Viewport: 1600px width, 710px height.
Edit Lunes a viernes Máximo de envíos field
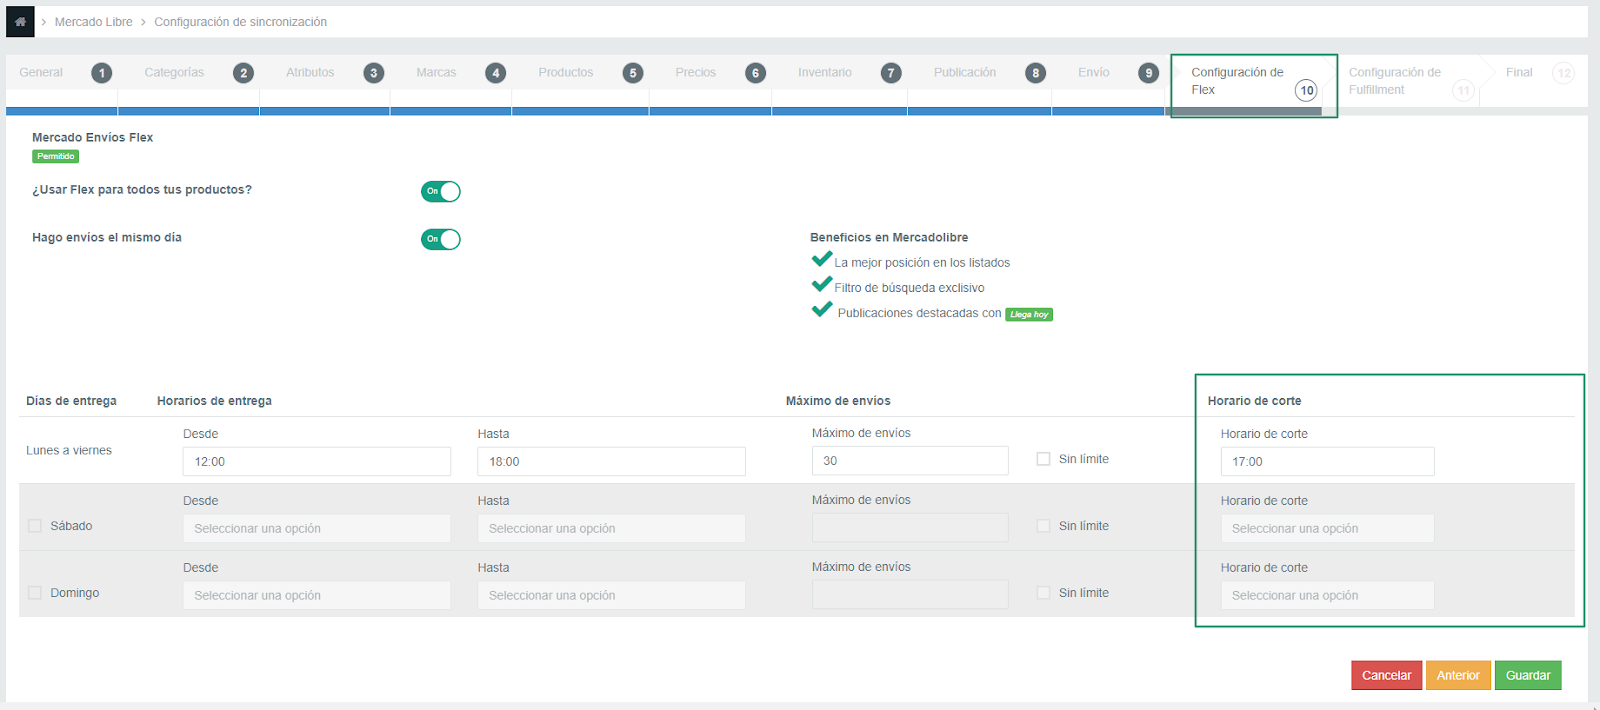click(x=910, y=460)
